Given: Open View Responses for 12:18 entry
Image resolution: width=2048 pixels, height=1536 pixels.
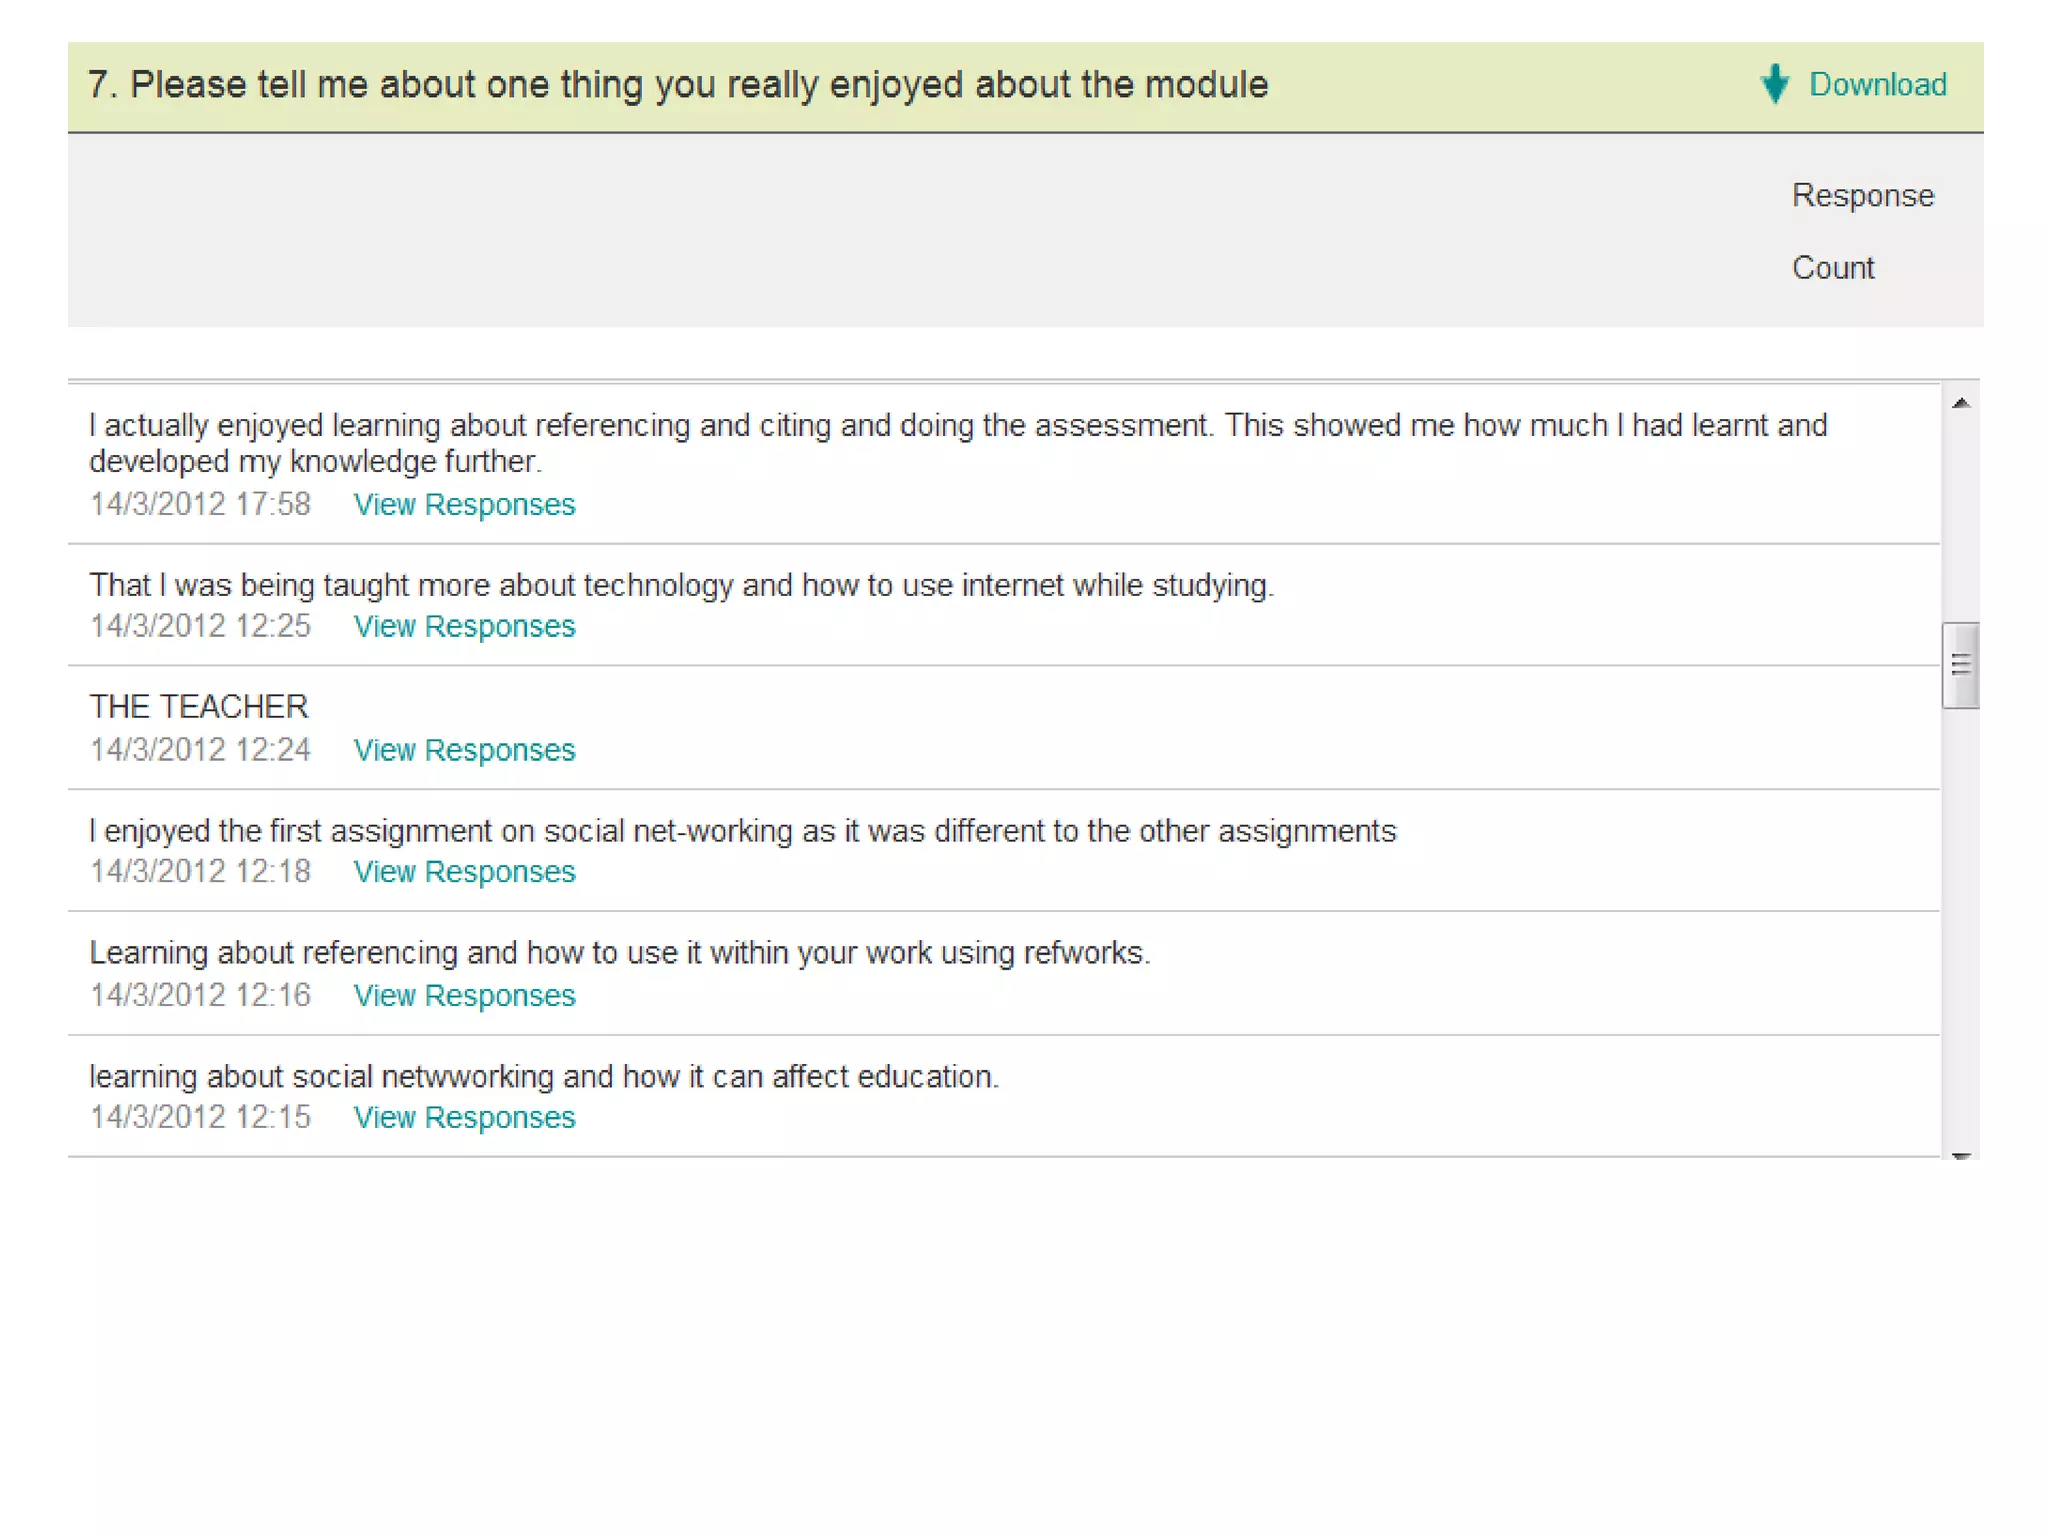Looking at the screenshot, I should [x=464, y=872].
